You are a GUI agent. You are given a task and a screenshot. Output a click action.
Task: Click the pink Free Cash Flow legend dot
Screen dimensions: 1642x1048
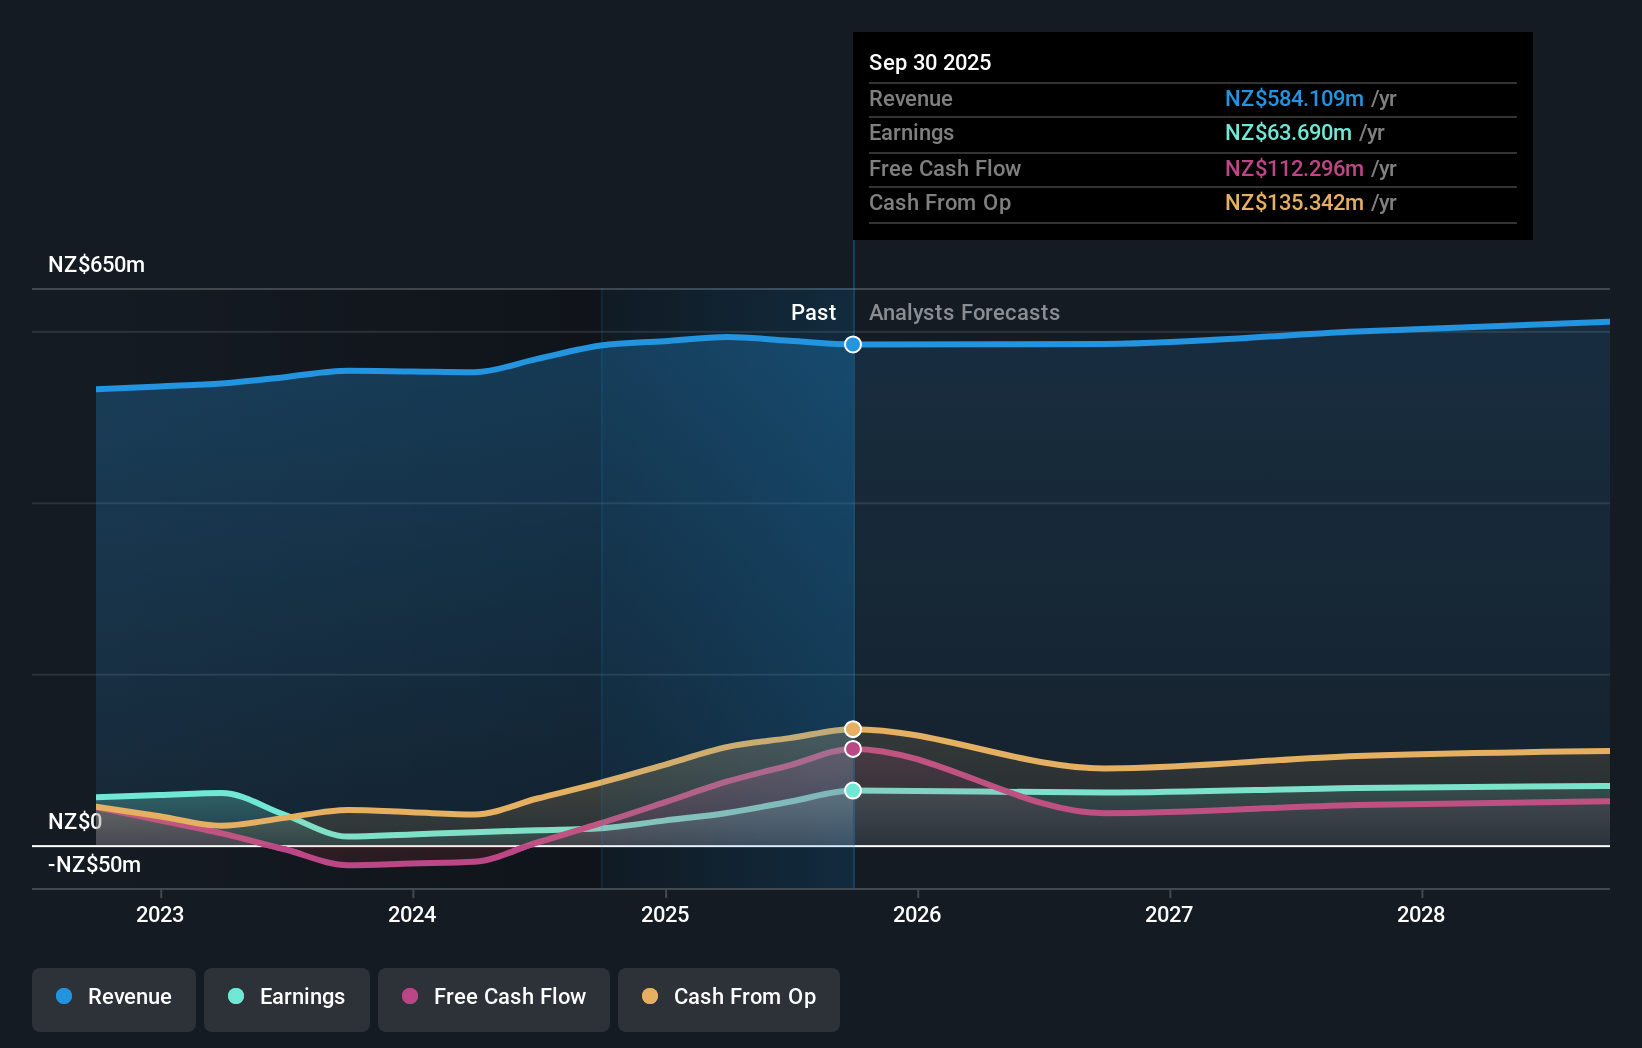[410, 997]
